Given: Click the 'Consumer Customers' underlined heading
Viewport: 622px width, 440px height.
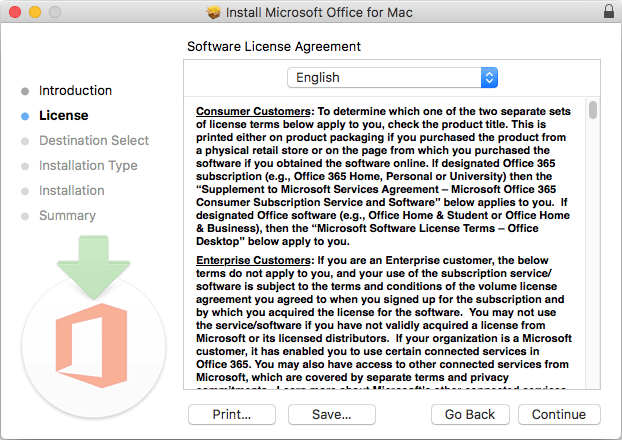Looking at the screenshot, I should coord(253,111).
